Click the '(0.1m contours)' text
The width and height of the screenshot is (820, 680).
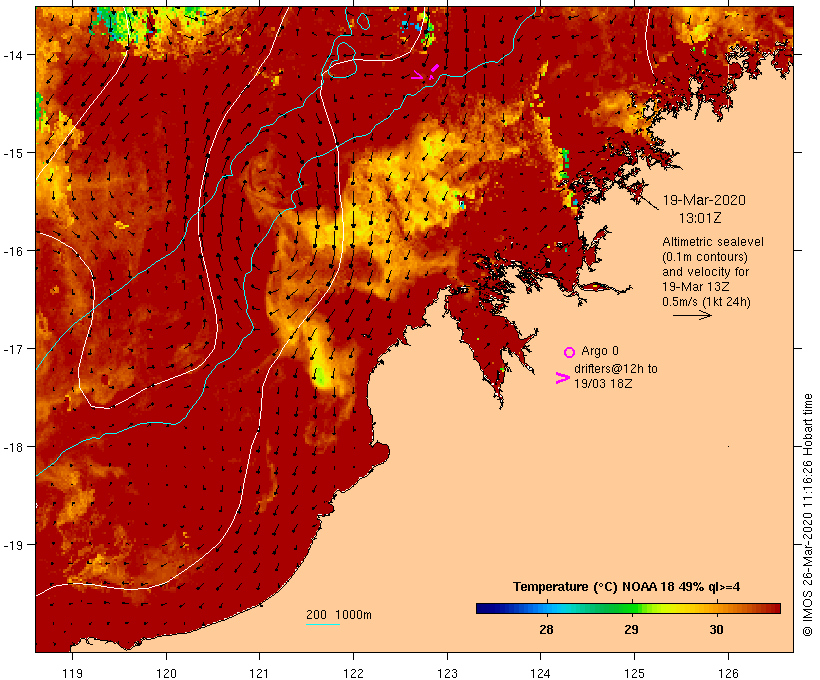click(704, 257)
